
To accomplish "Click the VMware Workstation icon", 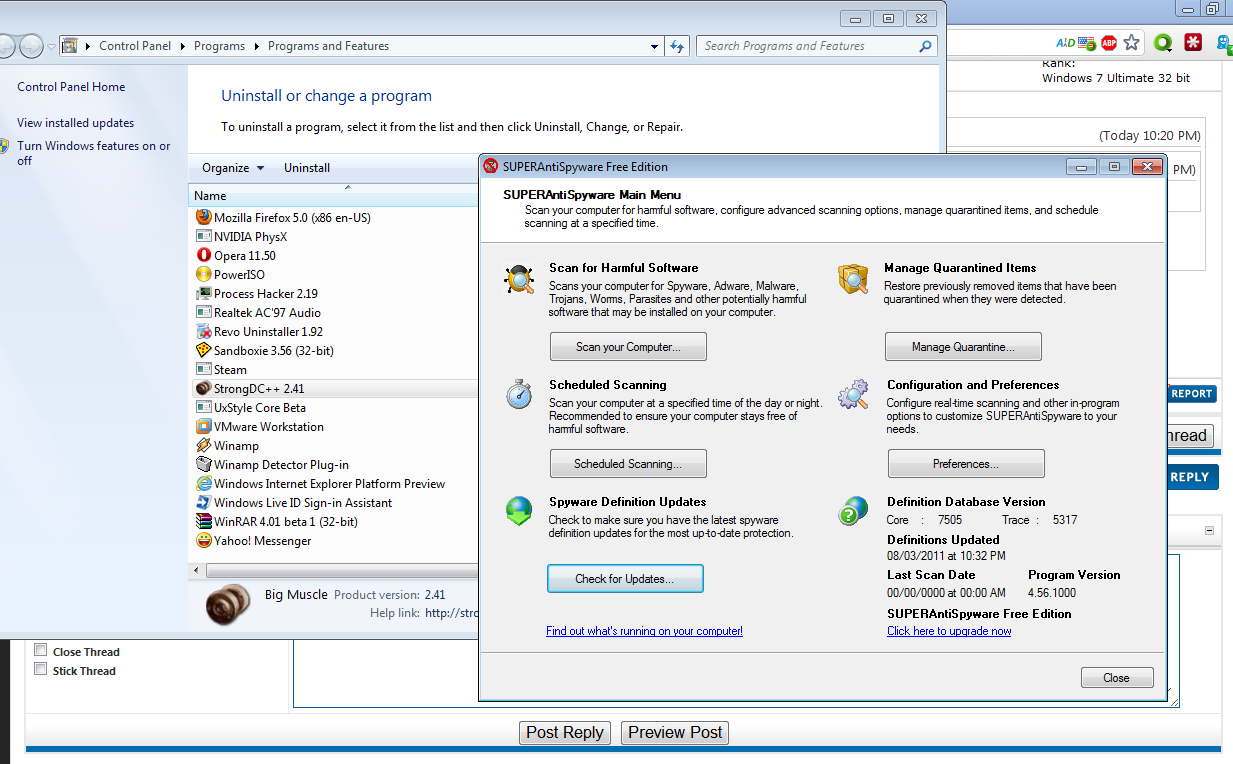I will point(204,426).
